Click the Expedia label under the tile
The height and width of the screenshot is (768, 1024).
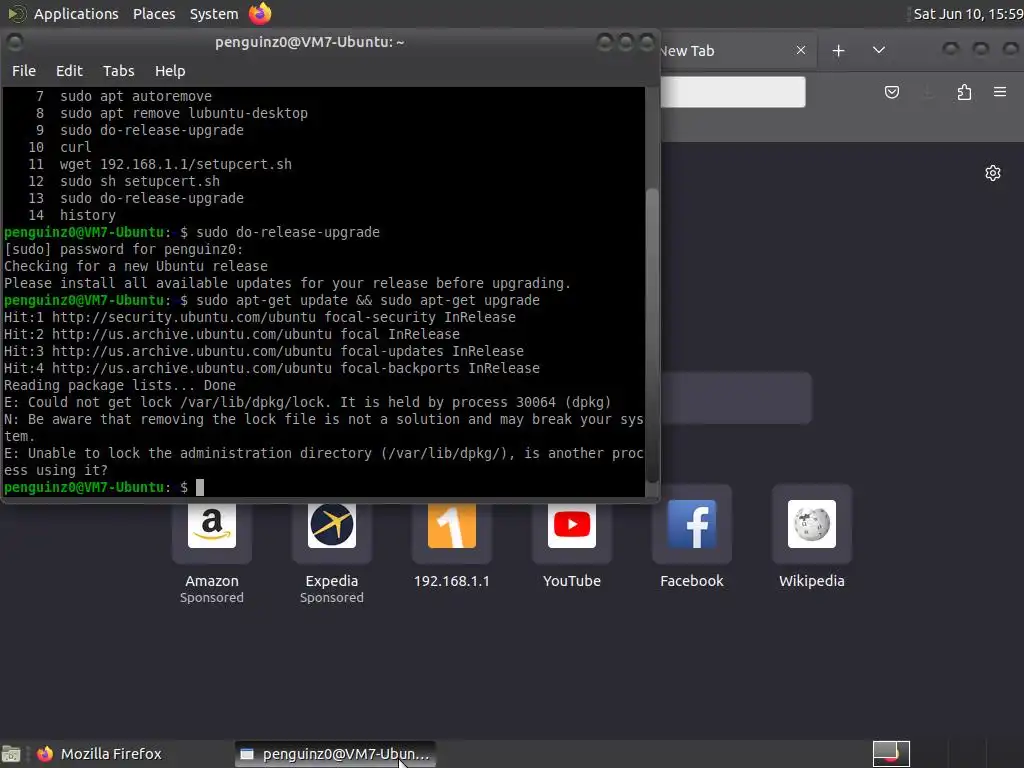click(x=332, y=581)
